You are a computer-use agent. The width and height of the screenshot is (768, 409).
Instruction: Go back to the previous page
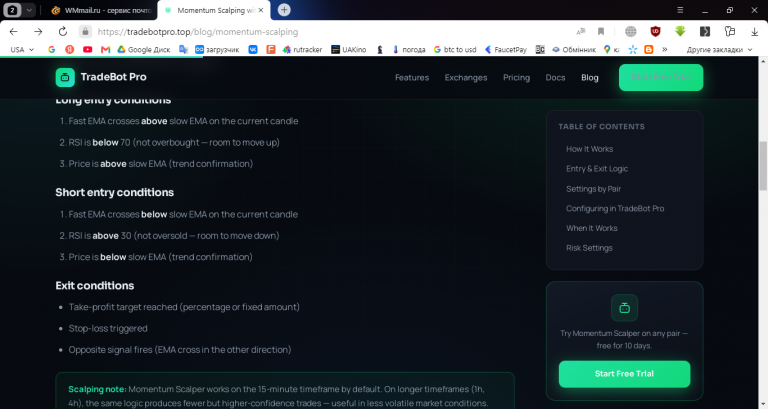(13, 32)
